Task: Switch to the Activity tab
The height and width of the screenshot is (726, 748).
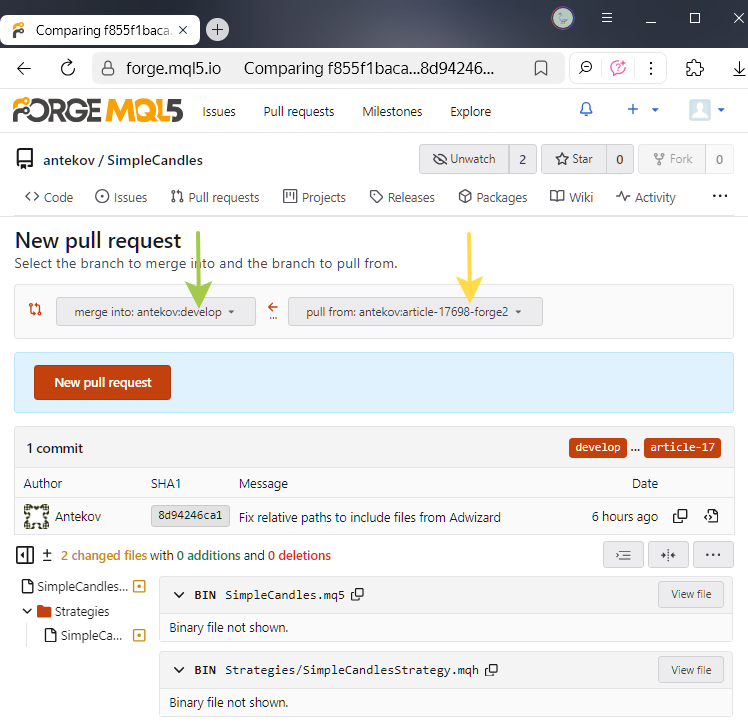Action: 645,197
